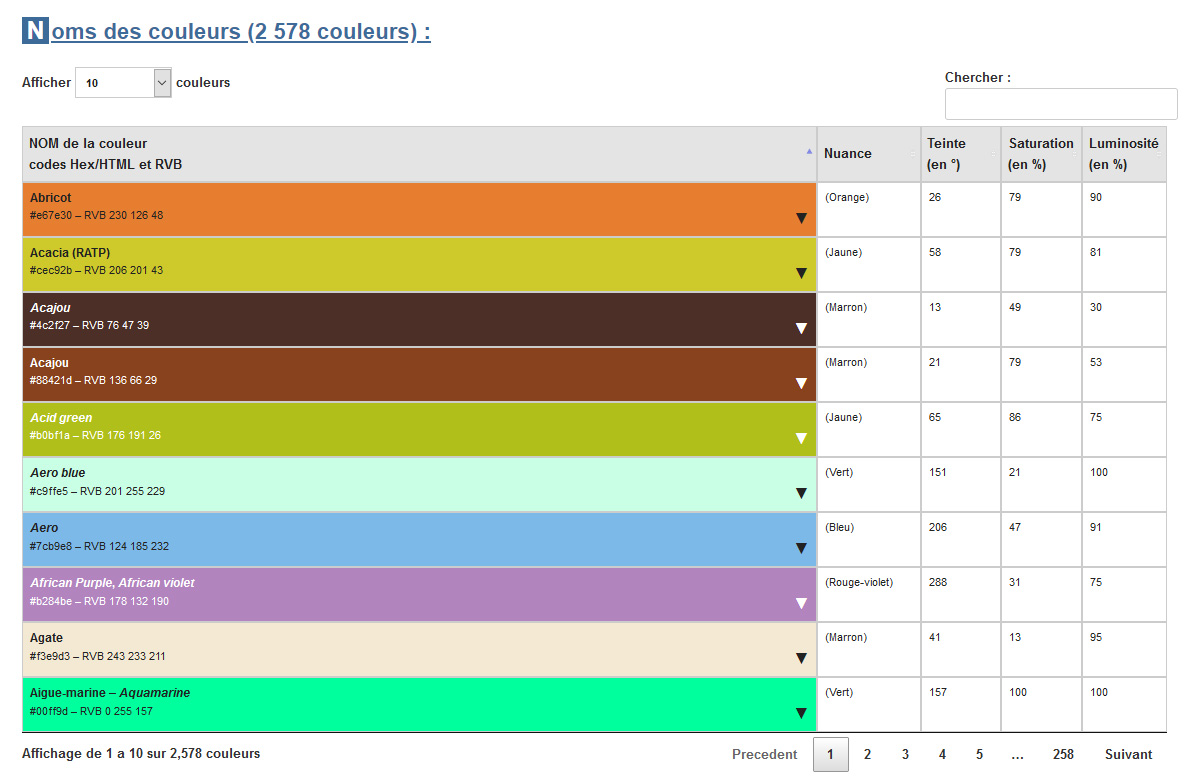Image resolution: width=1196 pixels, height=784 pixels.
Task: Click the Chercher search field
Action: point(1060,104)
